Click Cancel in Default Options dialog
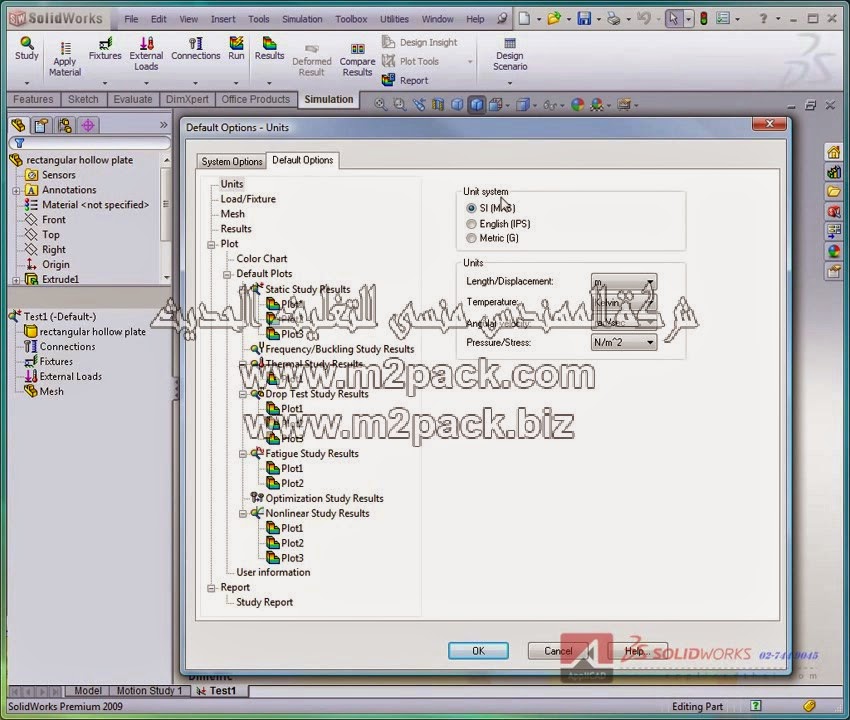Screen dimensions: 850x720 558,651
